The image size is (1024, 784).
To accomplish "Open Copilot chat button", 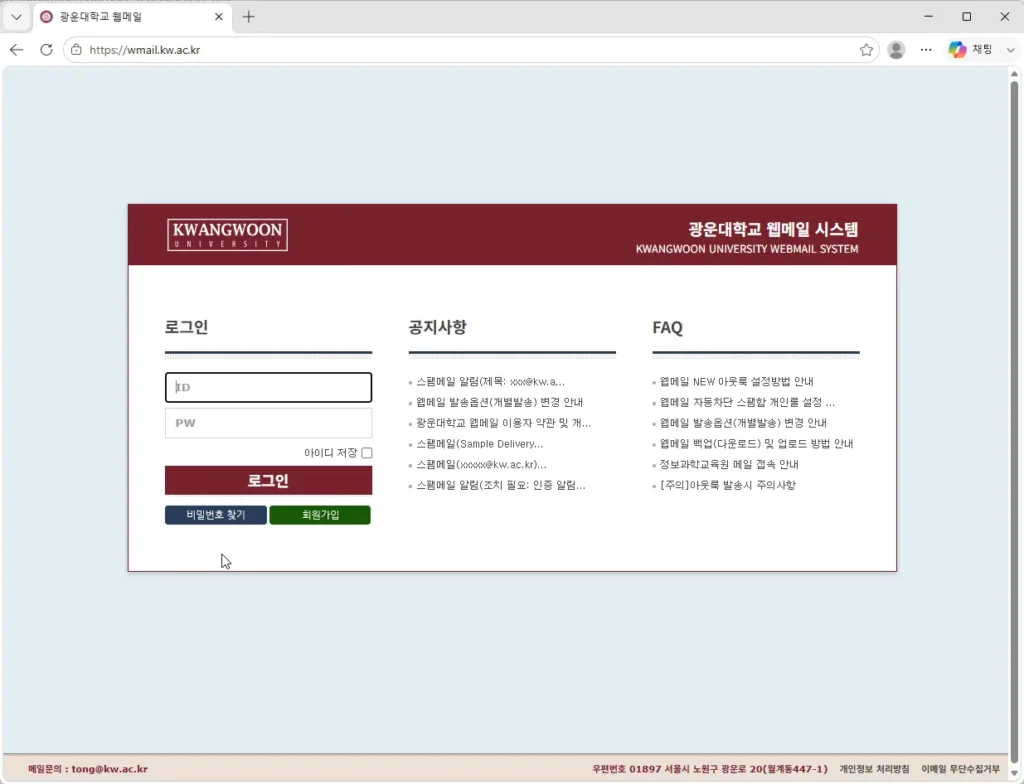I will pyautogui.click(x=971, y=50).
